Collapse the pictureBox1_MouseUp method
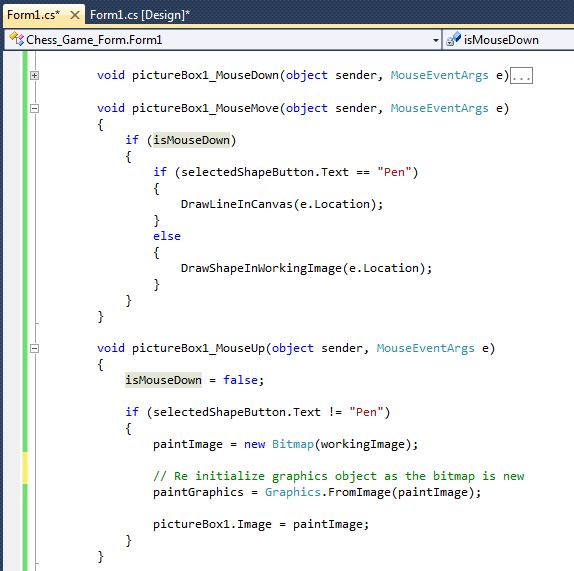 (x=34, y=348)
